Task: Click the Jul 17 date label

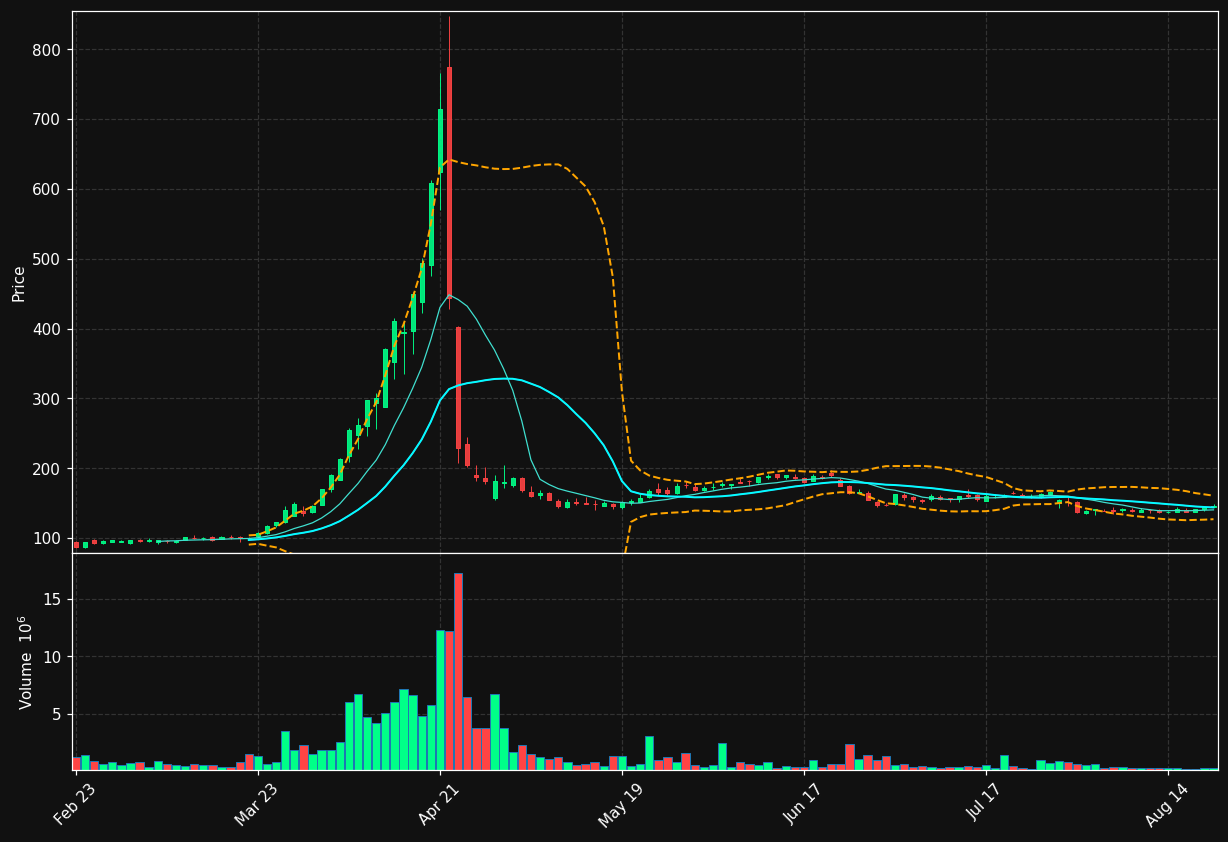Action: click(985, 804)
